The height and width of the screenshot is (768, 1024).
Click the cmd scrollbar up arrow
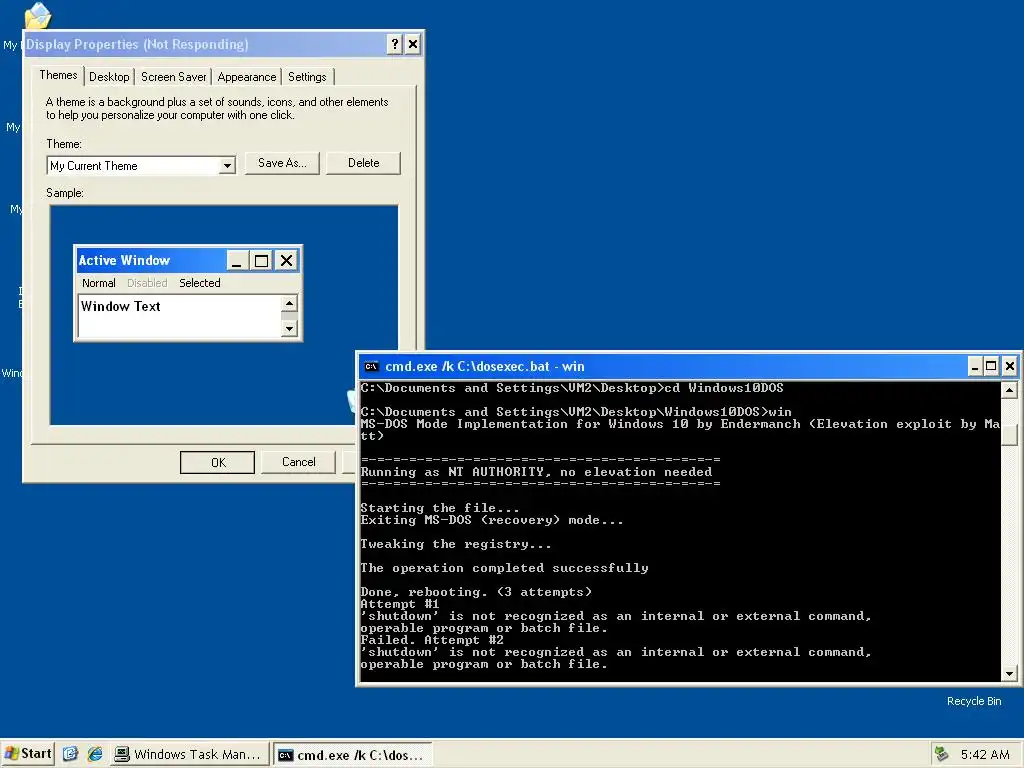tap(1010, 390)
